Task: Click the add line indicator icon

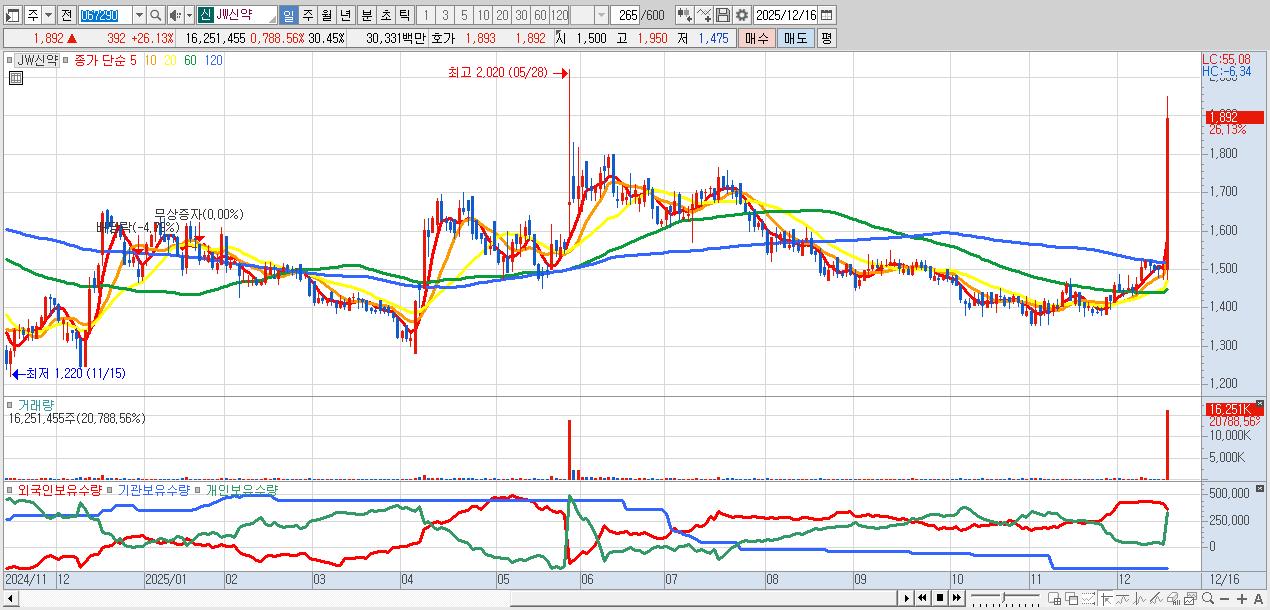Action: [704, 15]
